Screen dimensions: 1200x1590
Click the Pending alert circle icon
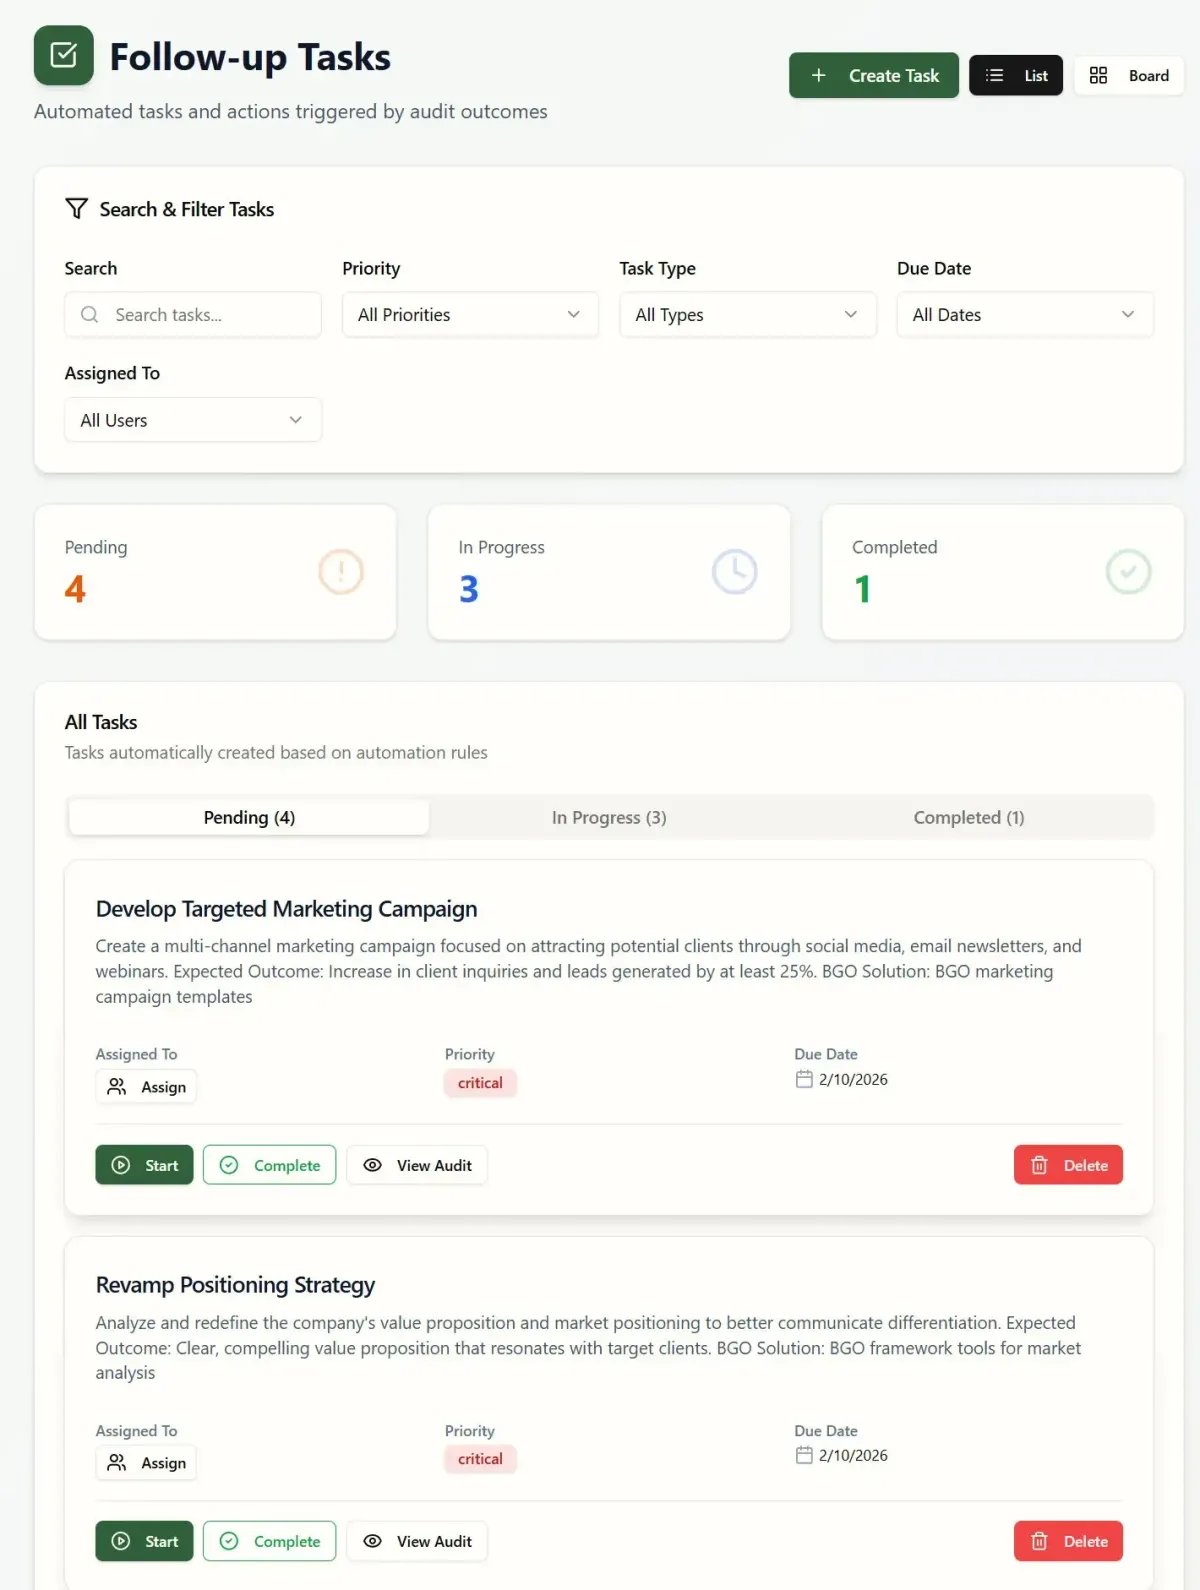coord(340,571)
